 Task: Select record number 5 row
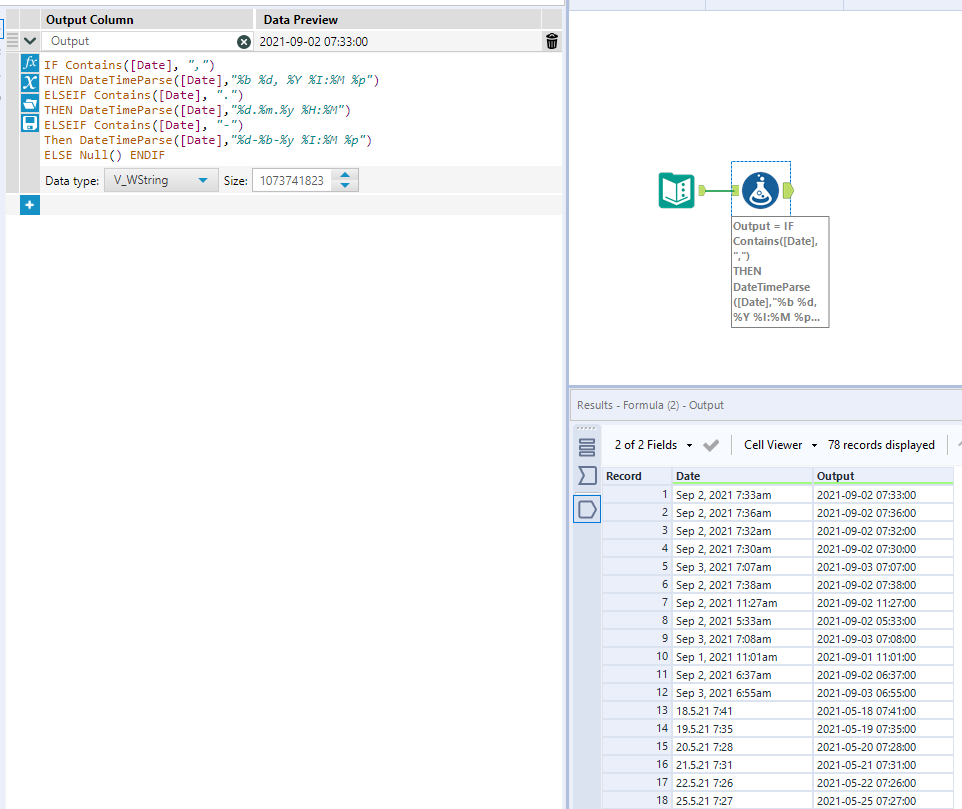637,567
